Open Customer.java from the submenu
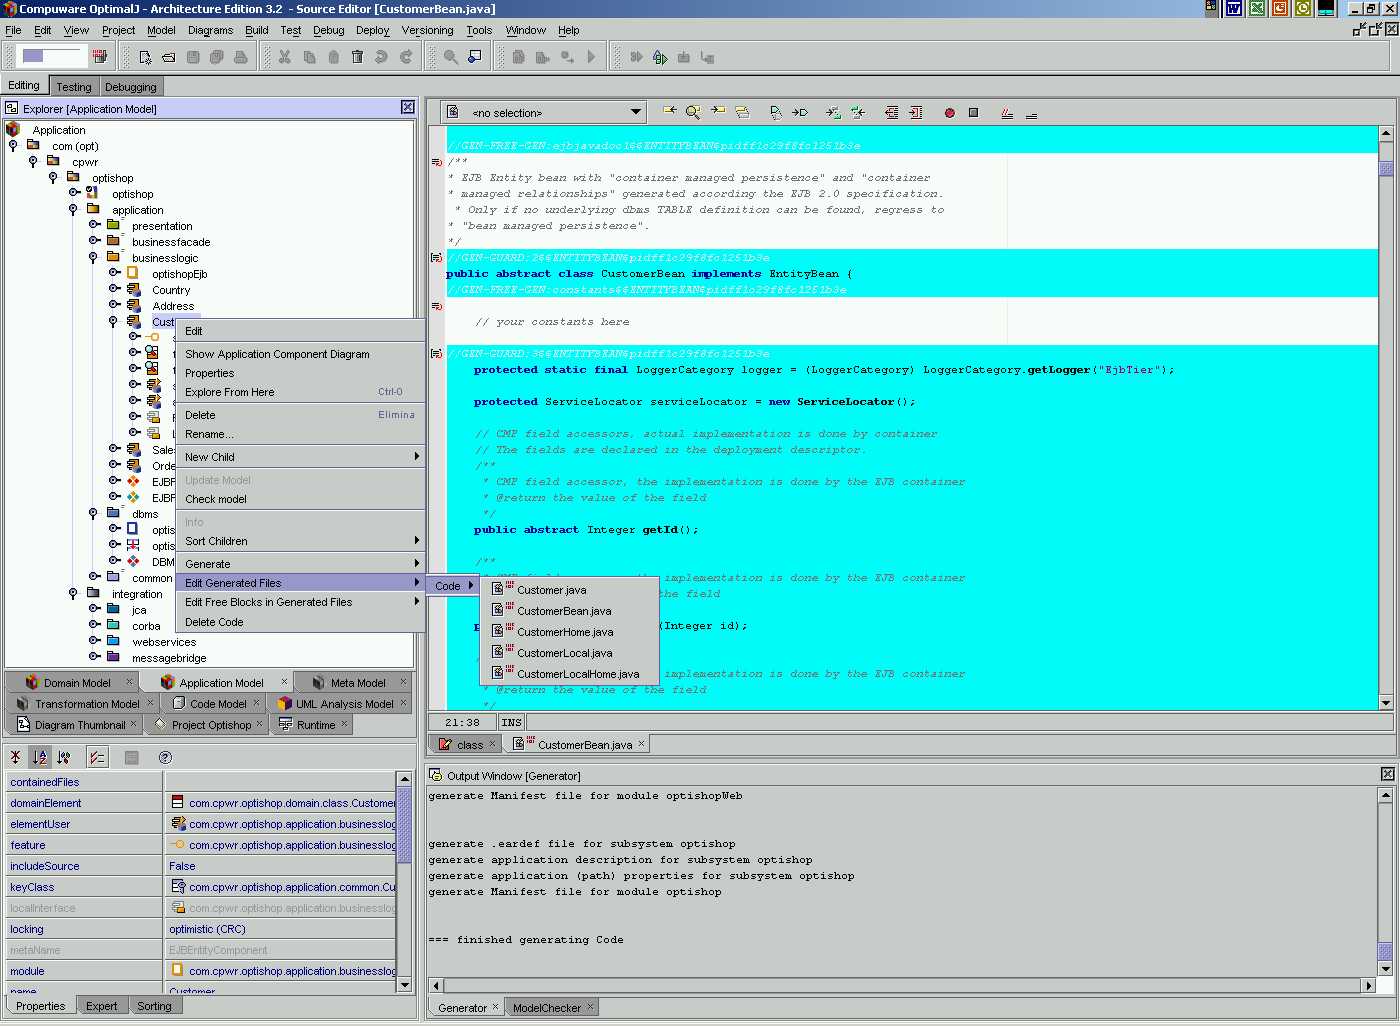Viewport: 1400px width, 1026px height. [x=569, y=590]
